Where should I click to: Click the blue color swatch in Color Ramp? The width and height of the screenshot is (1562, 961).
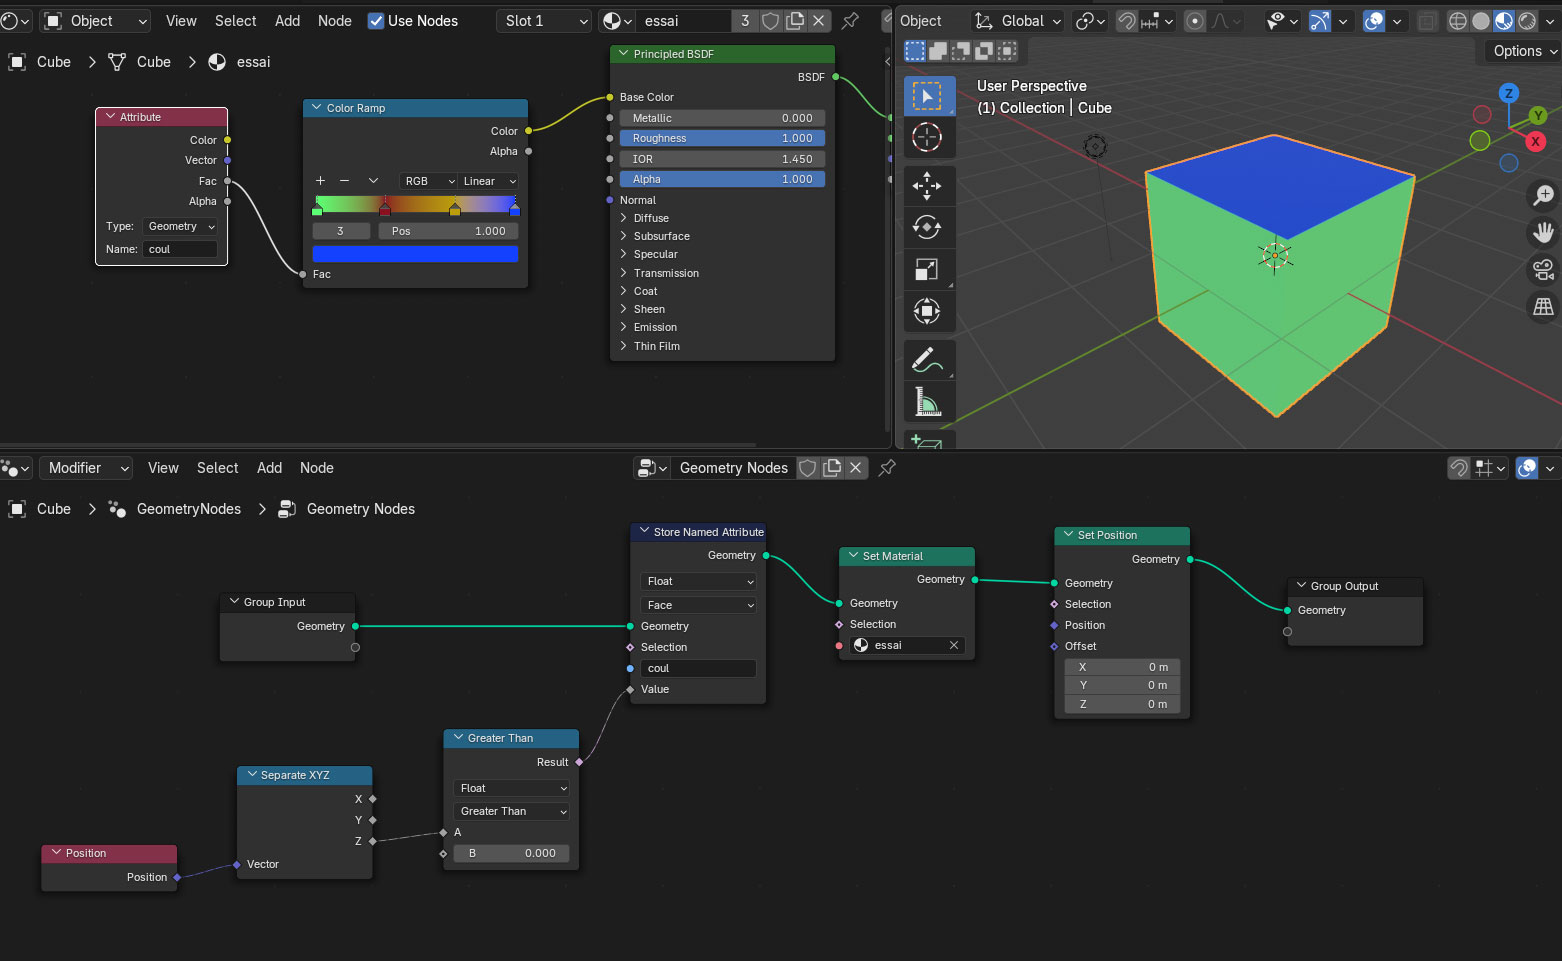415,254
